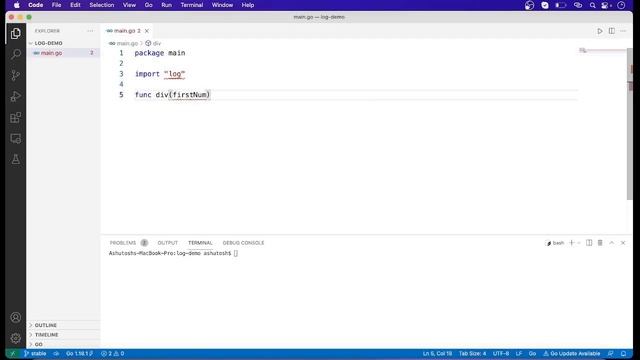Screen dimensions: 640x360
Task: Open the Explorer view in activity bar
Action: click(16, 33)
